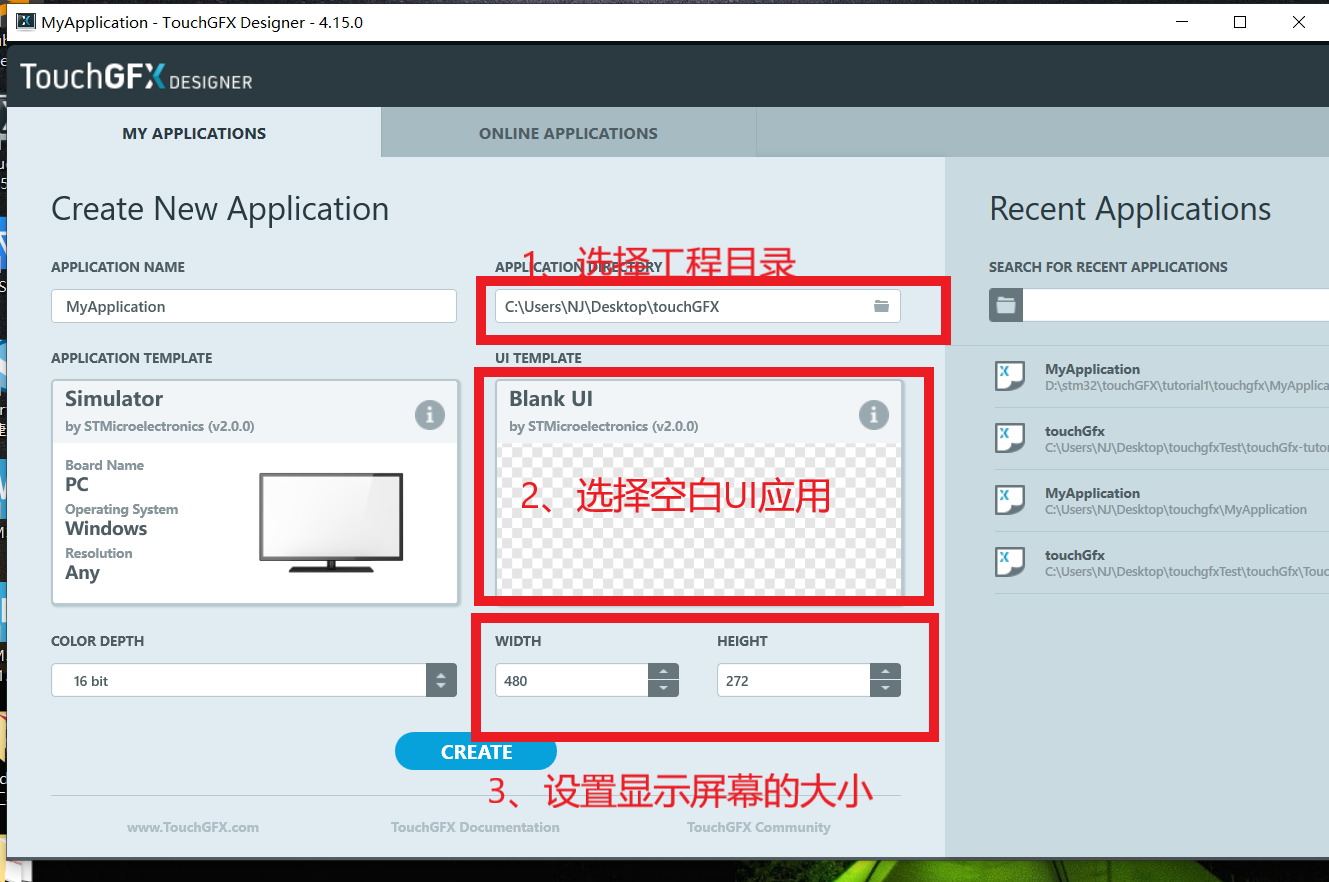This screenshot has width=1329, height=882.
Task: Select the MY APPLICATIONS tab
Action: [x=193, y=132]
